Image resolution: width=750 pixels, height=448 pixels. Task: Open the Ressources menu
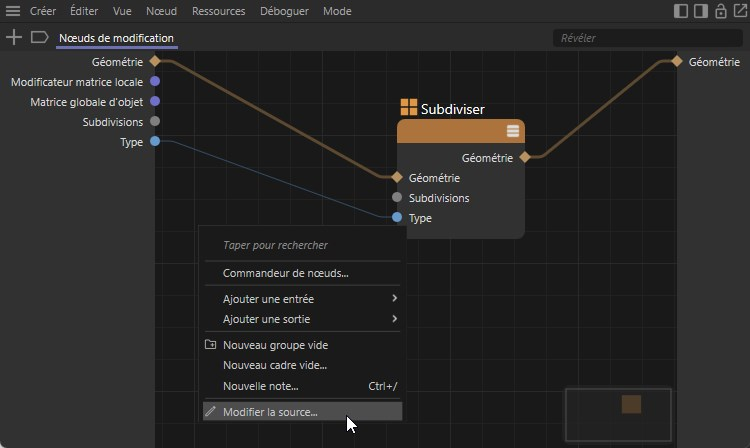coord(217,11)
